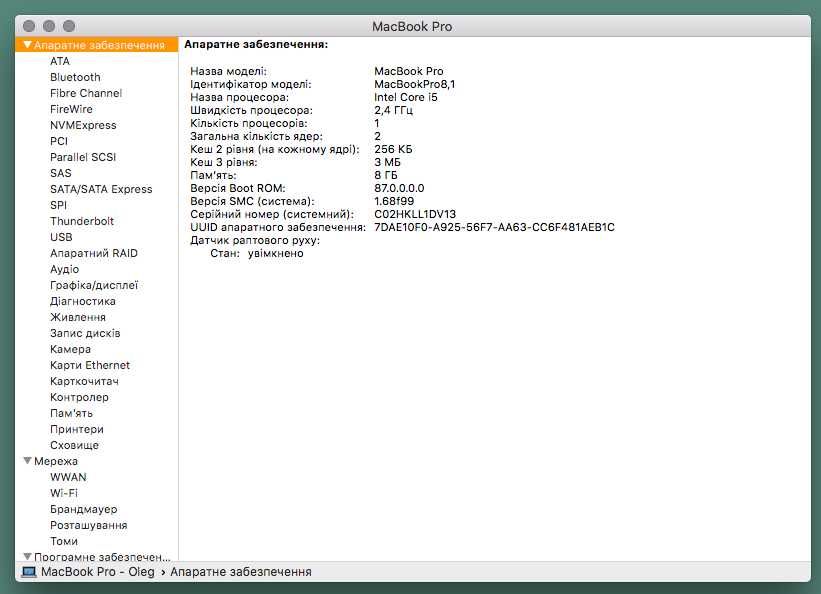Collapse the Апаратне забезпечення disclosure triangle
This screenshot has height=594, width=821.
click(x=28, y=45)
